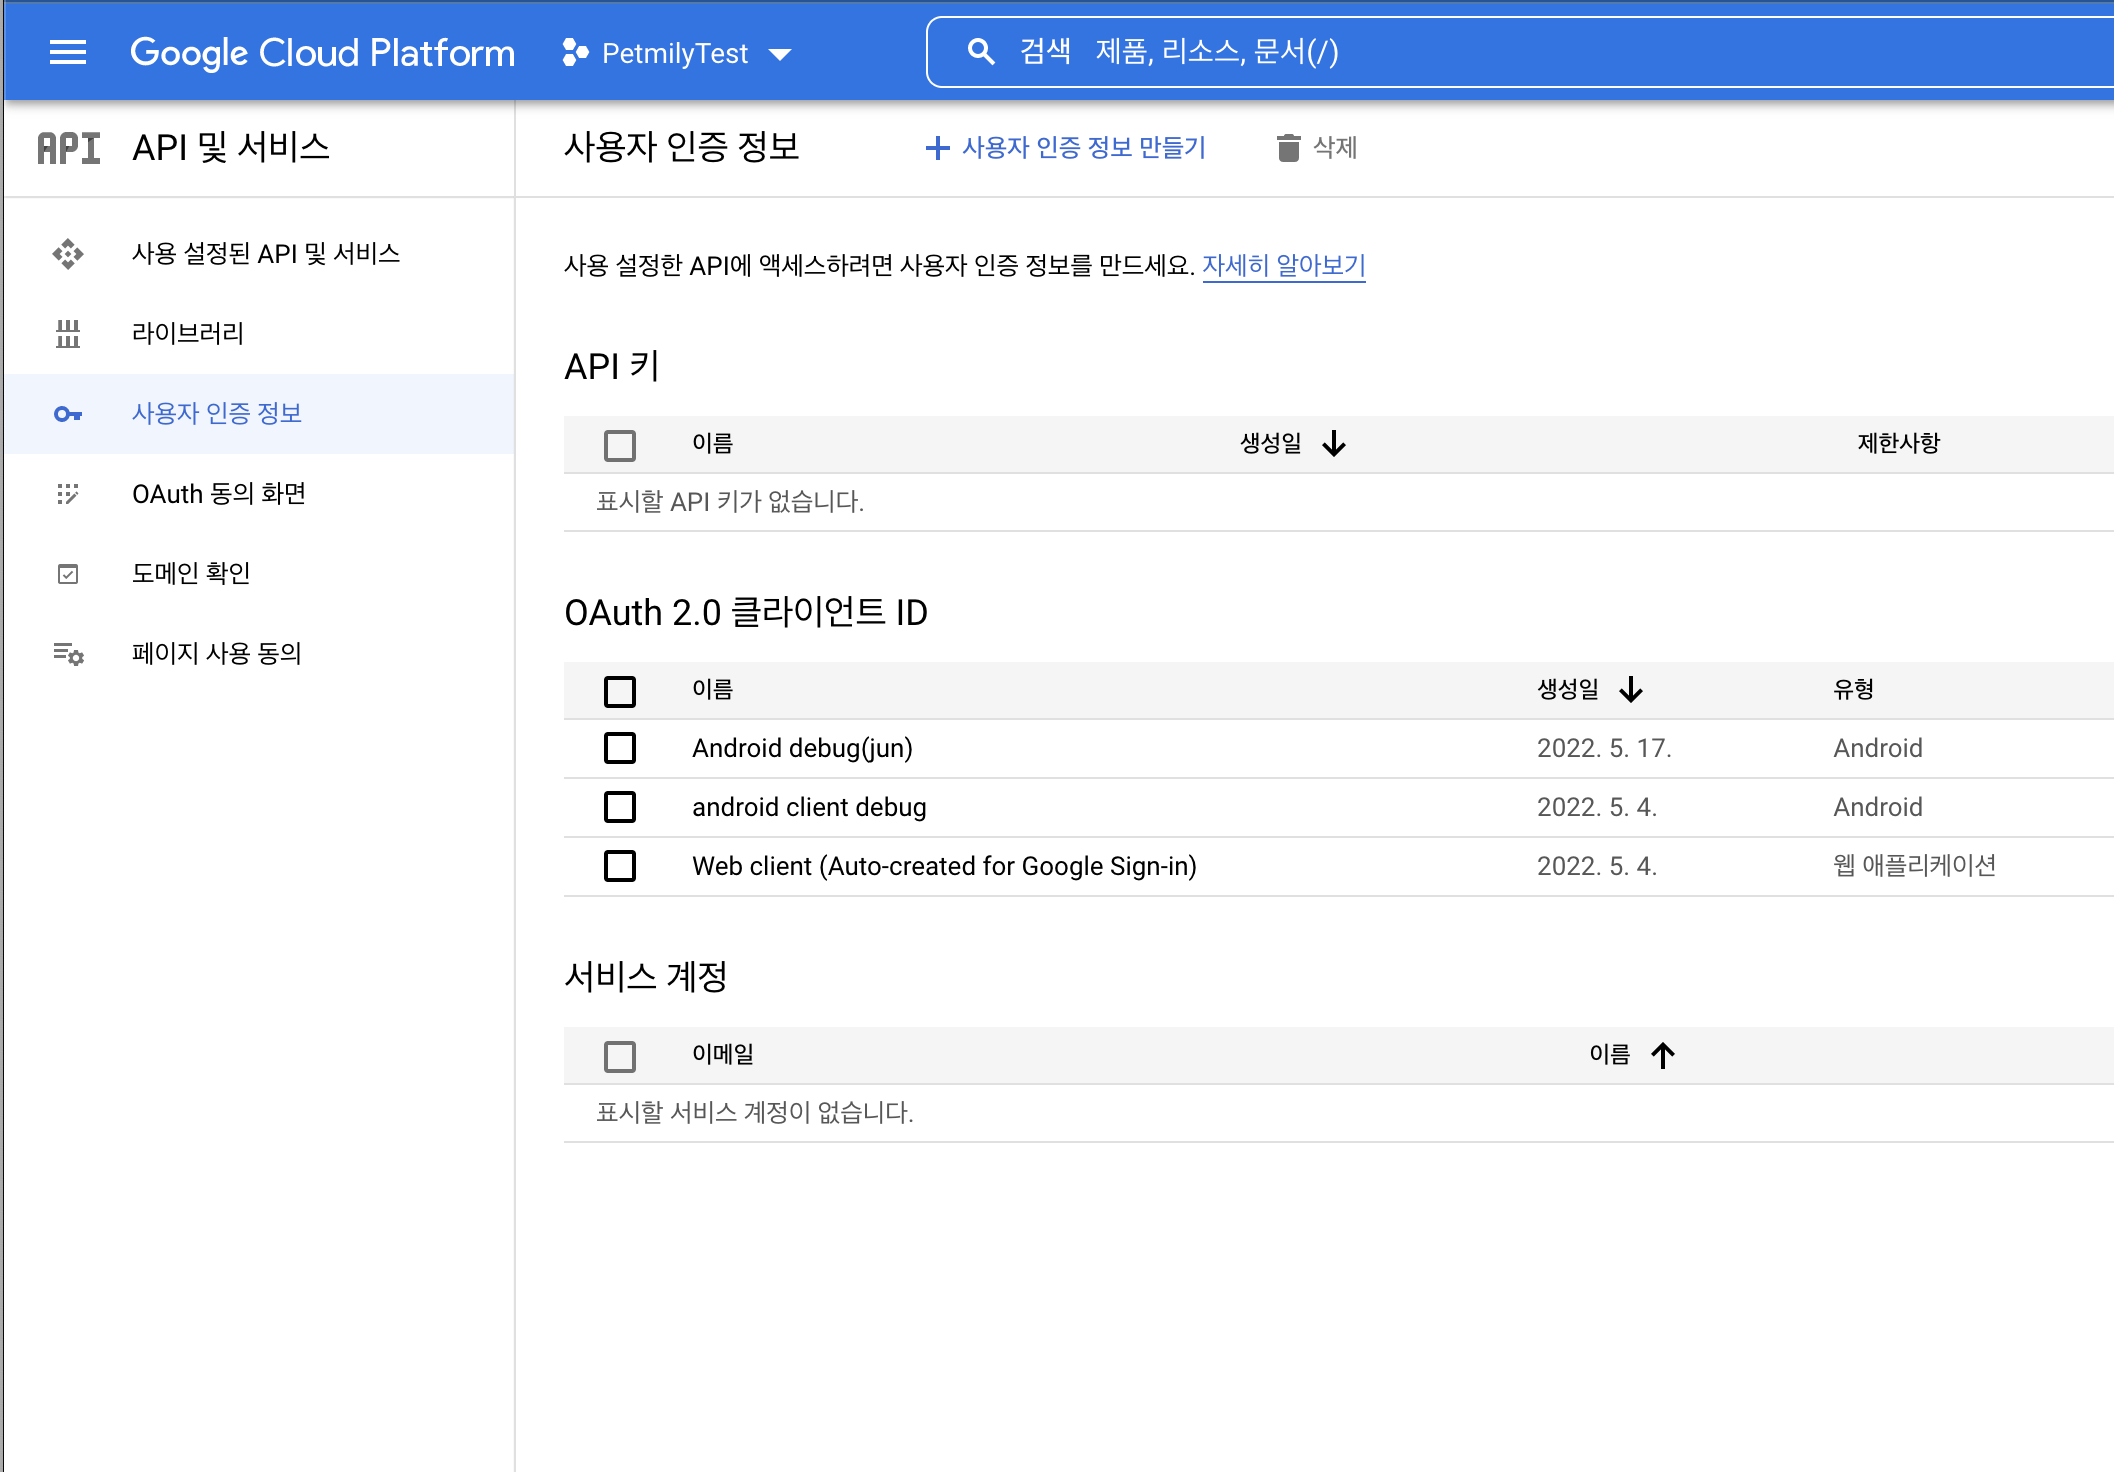2114x1472 pixels.
Task: Check the android client debug row checkbox
Action: pyautogui.click(x=620, y=807)
